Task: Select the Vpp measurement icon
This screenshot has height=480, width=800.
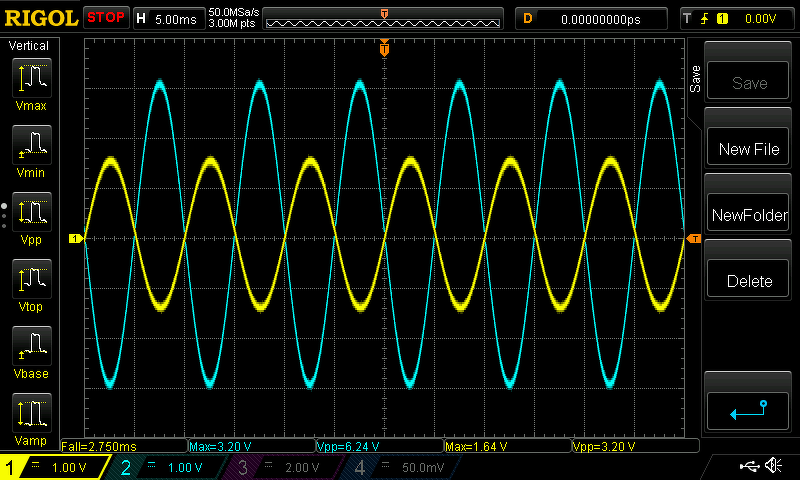Action: click(x=32, y=212)
